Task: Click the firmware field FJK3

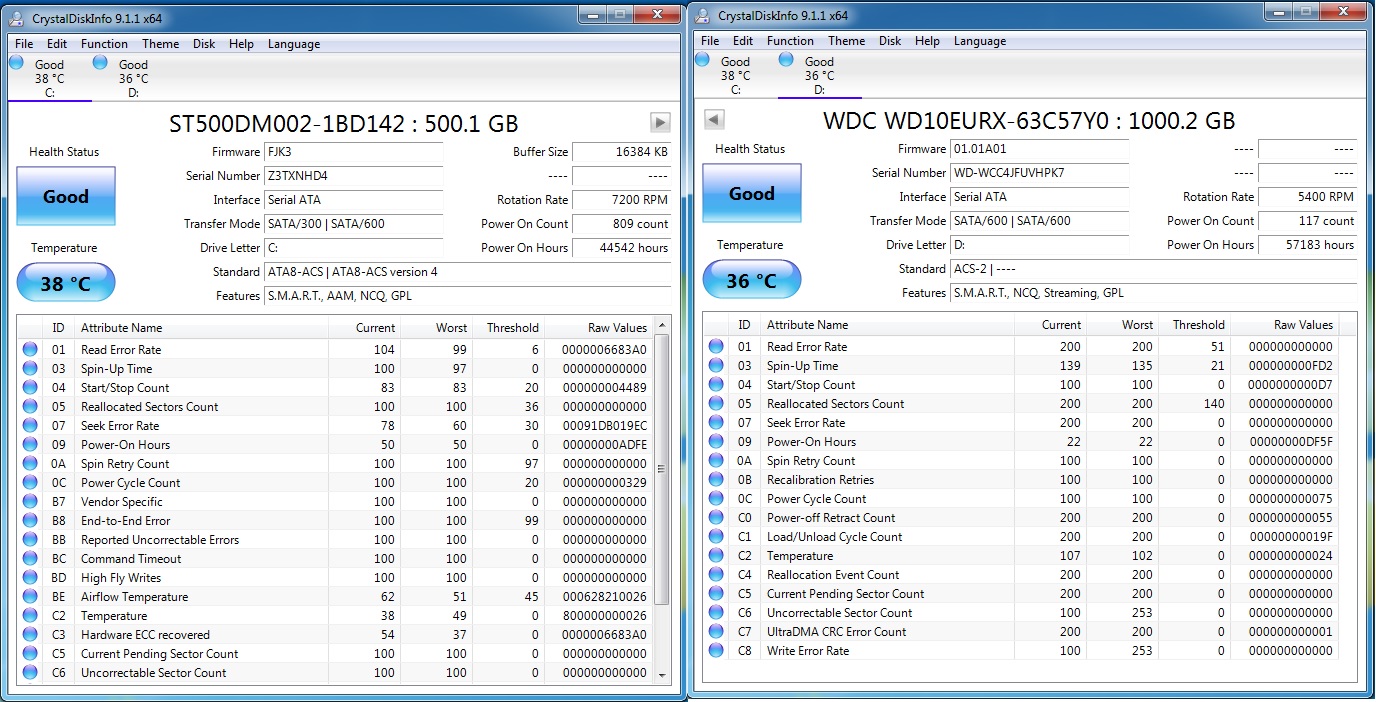Action: pyautogui.click(x=353, y=152)
